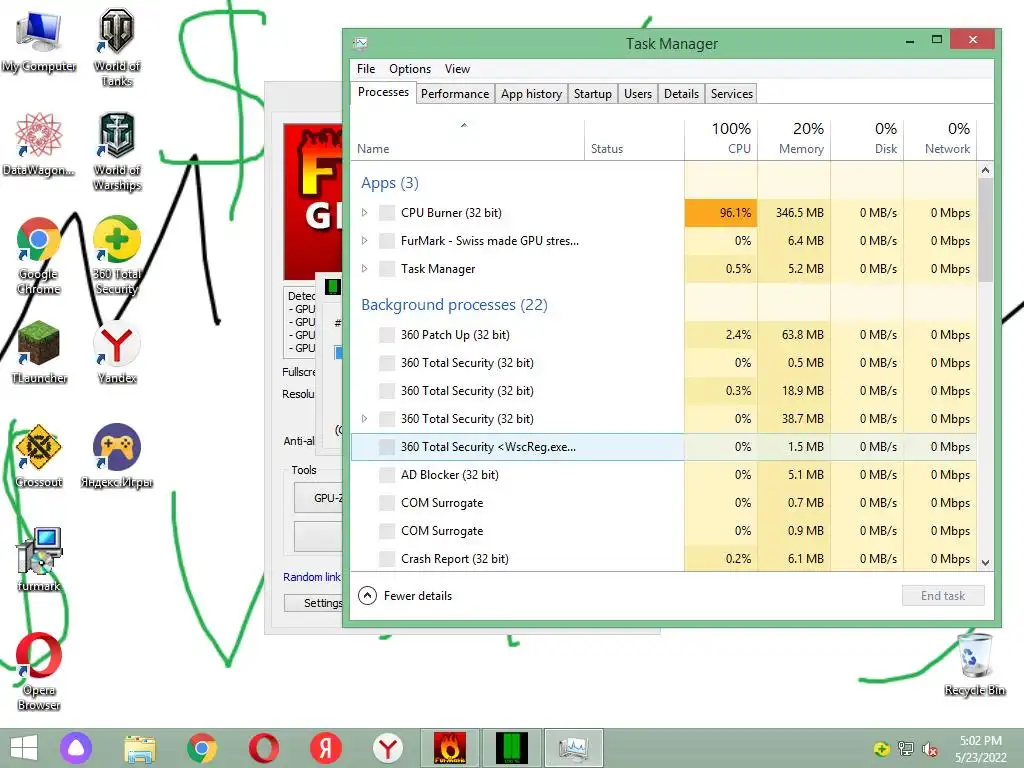Switch to the Startup tab

click(x=592, y=94)
